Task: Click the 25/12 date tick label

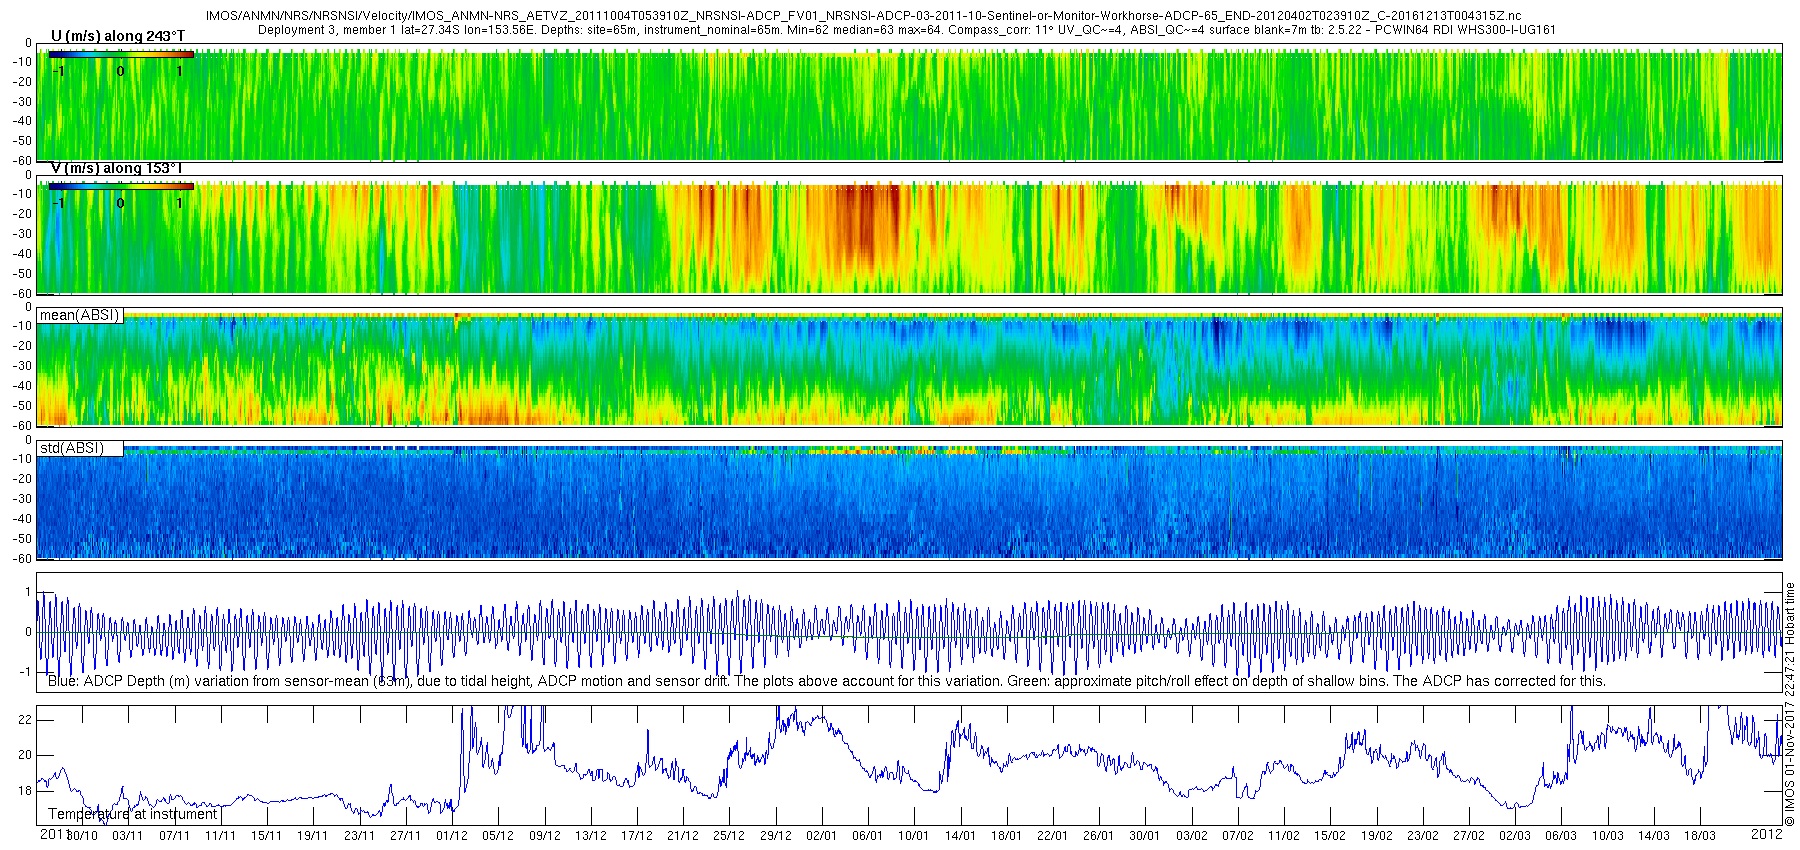Action: tap(729, 835)
